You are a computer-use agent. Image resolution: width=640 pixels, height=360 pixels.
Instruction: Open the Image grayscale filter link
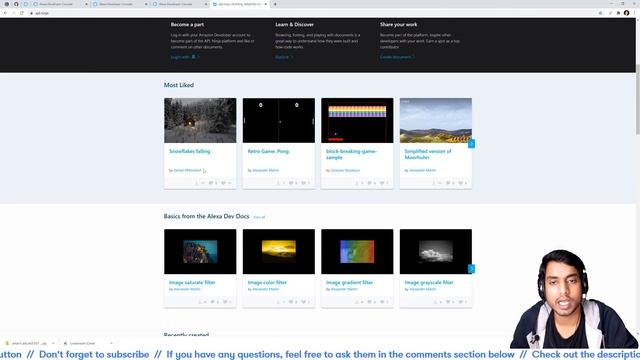[429, 282]
